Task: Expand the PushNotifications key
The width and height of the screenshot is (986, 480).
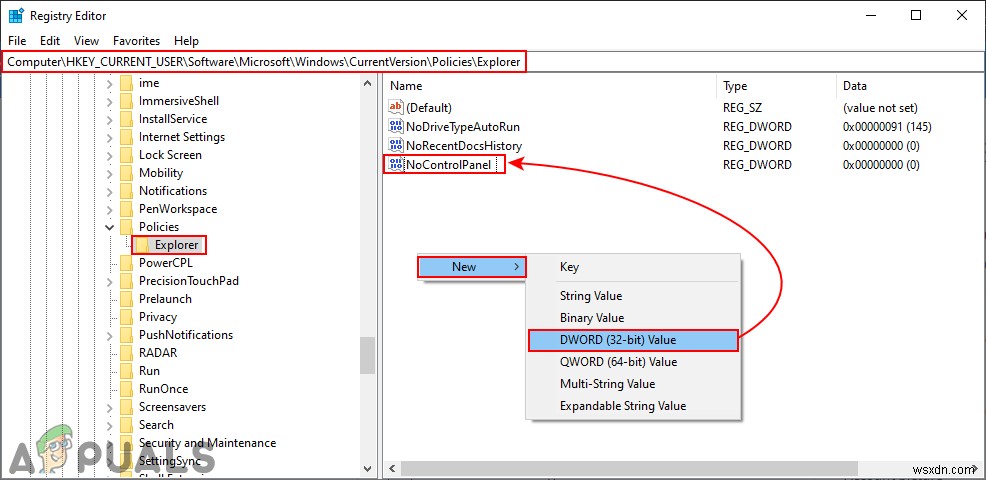Action: point(110,335)
